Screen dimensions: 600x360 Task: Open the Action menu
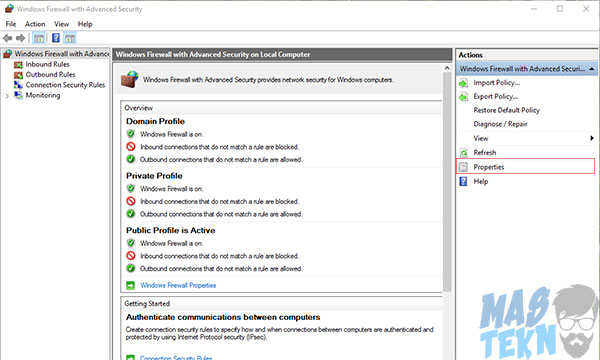[x=35, y=24]
